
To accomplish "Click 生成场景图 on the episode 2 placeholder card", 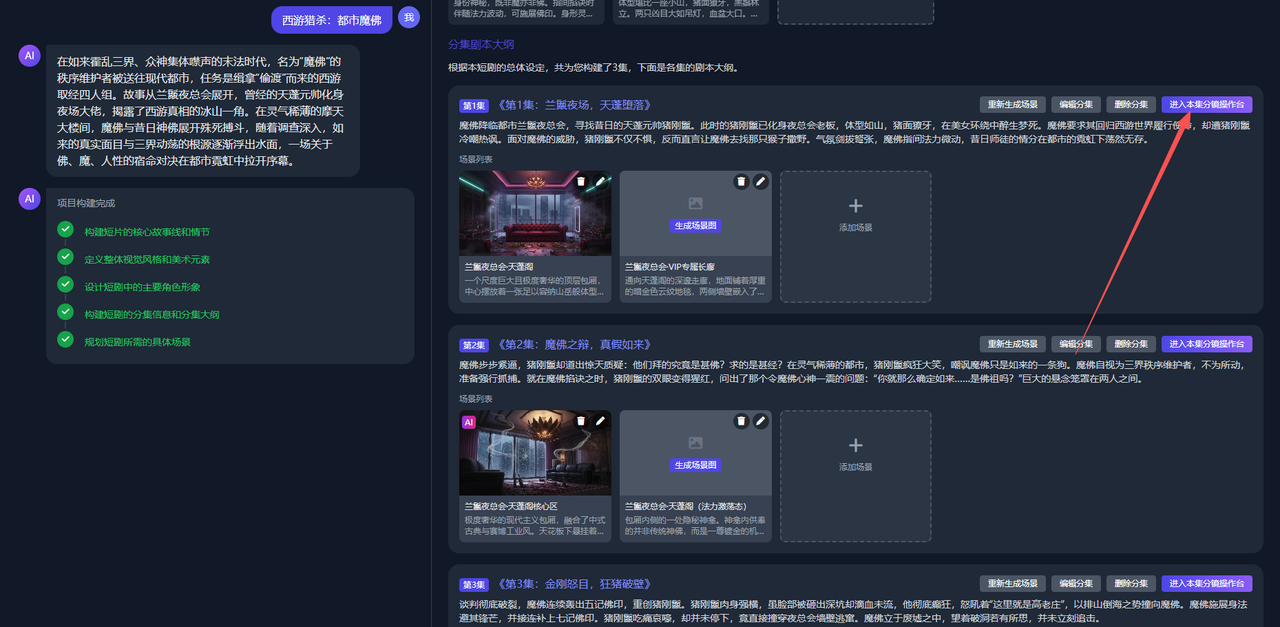I will [x=694, y=465].
